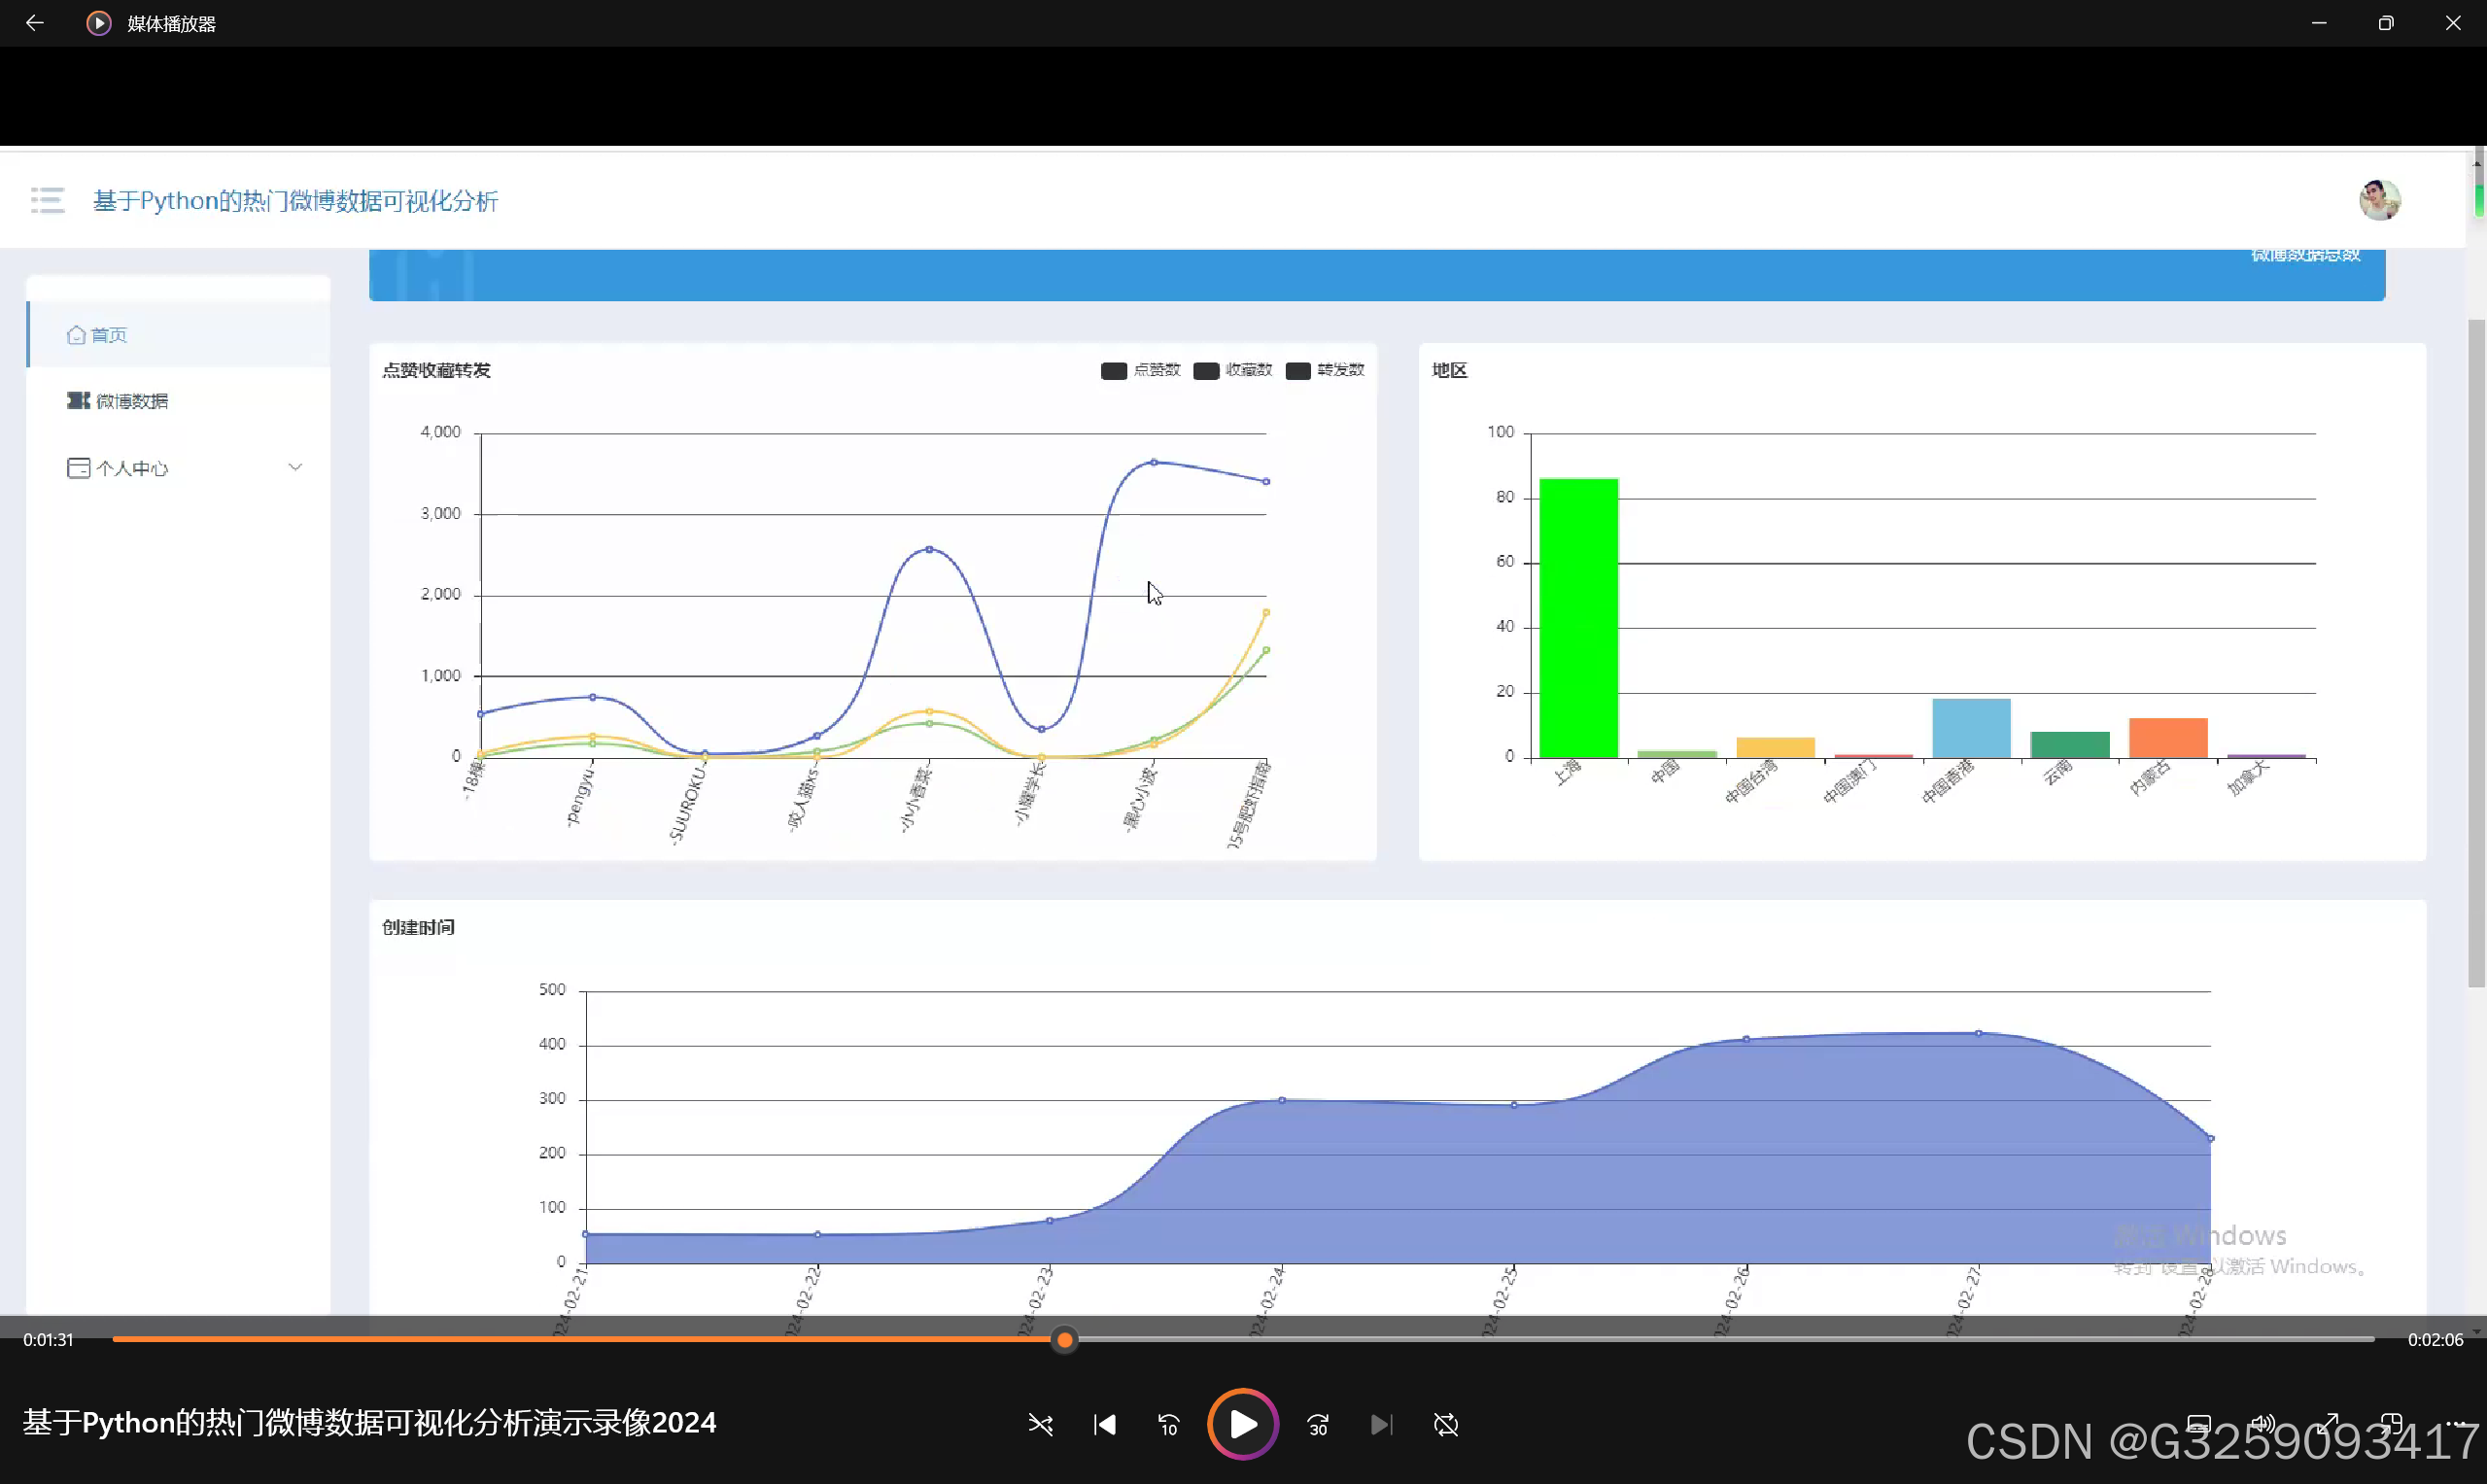
Task: Click the media player back arrow
Action: point(34,23)
